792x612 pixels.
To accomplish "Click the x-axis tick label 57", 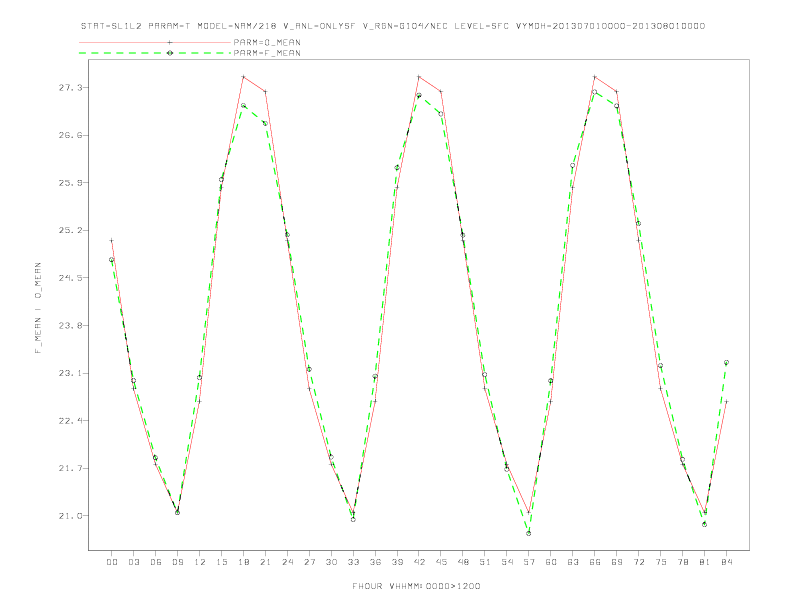I will coord(529,562).
